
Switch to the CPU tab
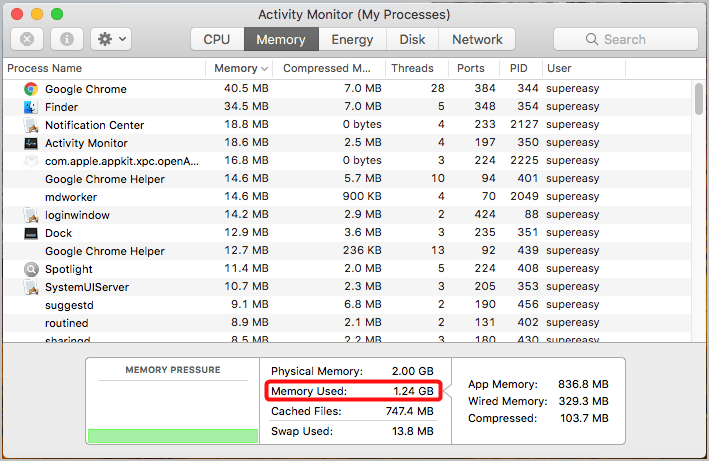[x=217, y=39]
